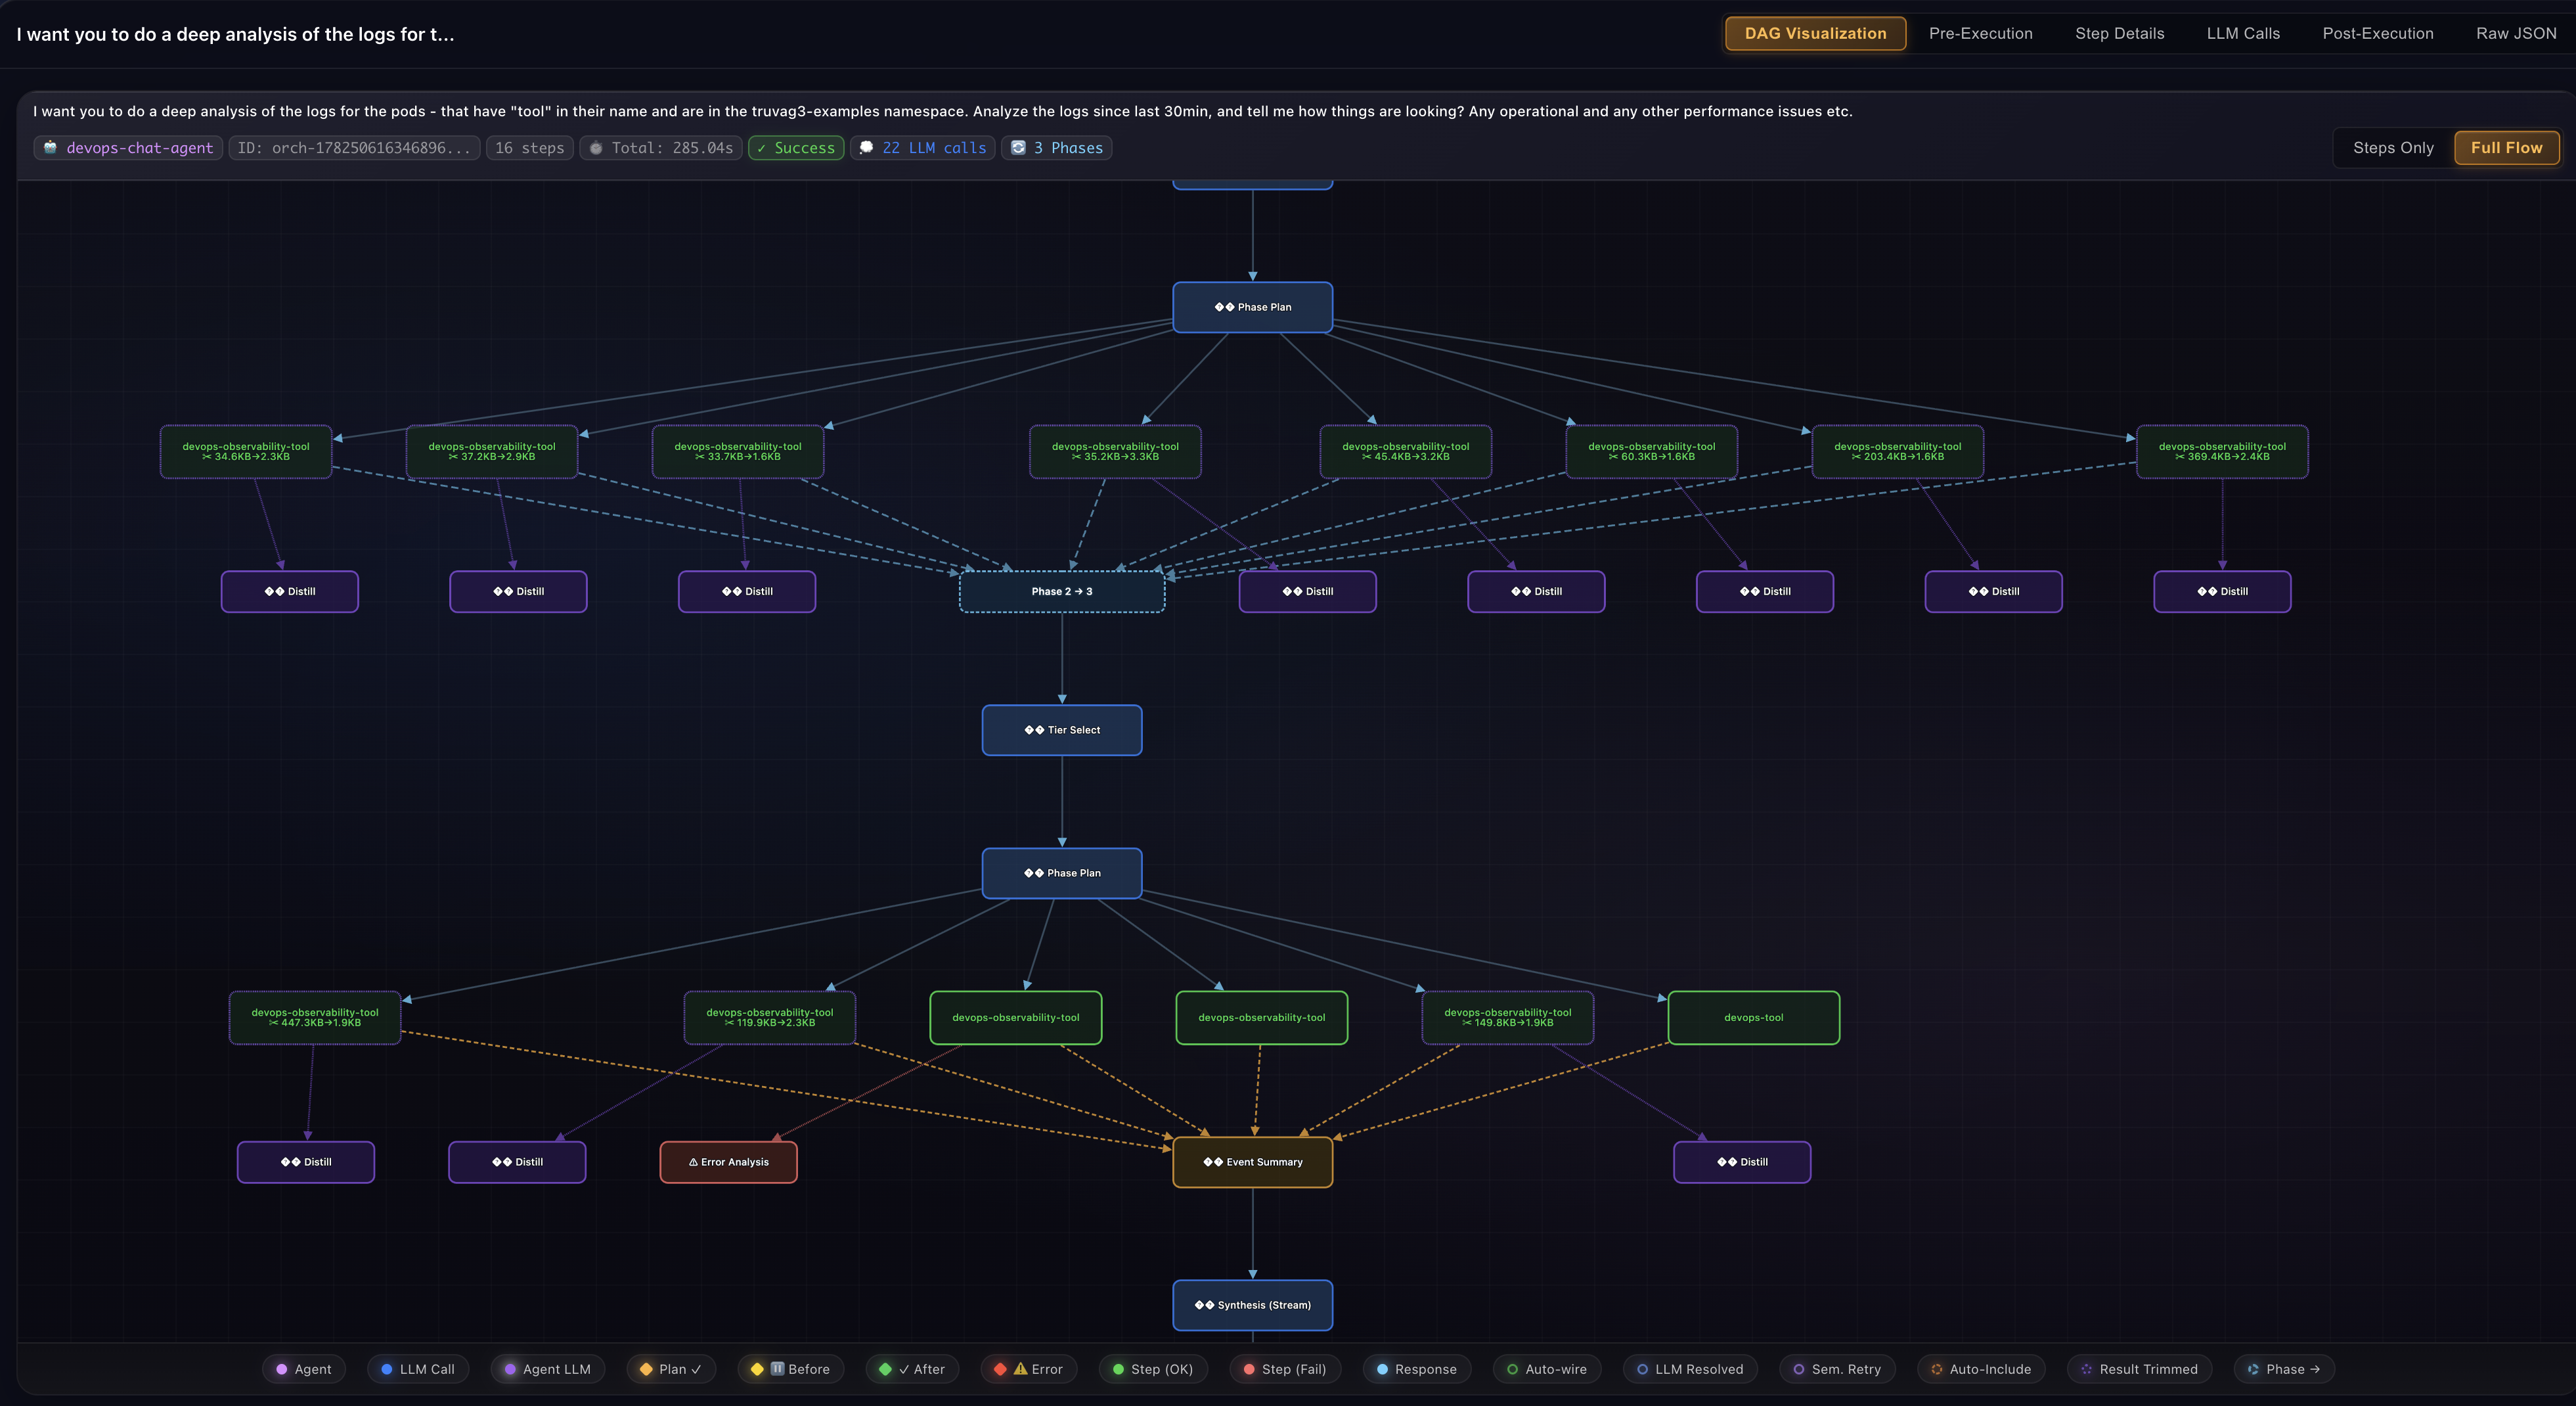This screenshot has height=1406, width=2576.
Task: Click the clock icon beside Total 285.04s
Action: point(596,148)
